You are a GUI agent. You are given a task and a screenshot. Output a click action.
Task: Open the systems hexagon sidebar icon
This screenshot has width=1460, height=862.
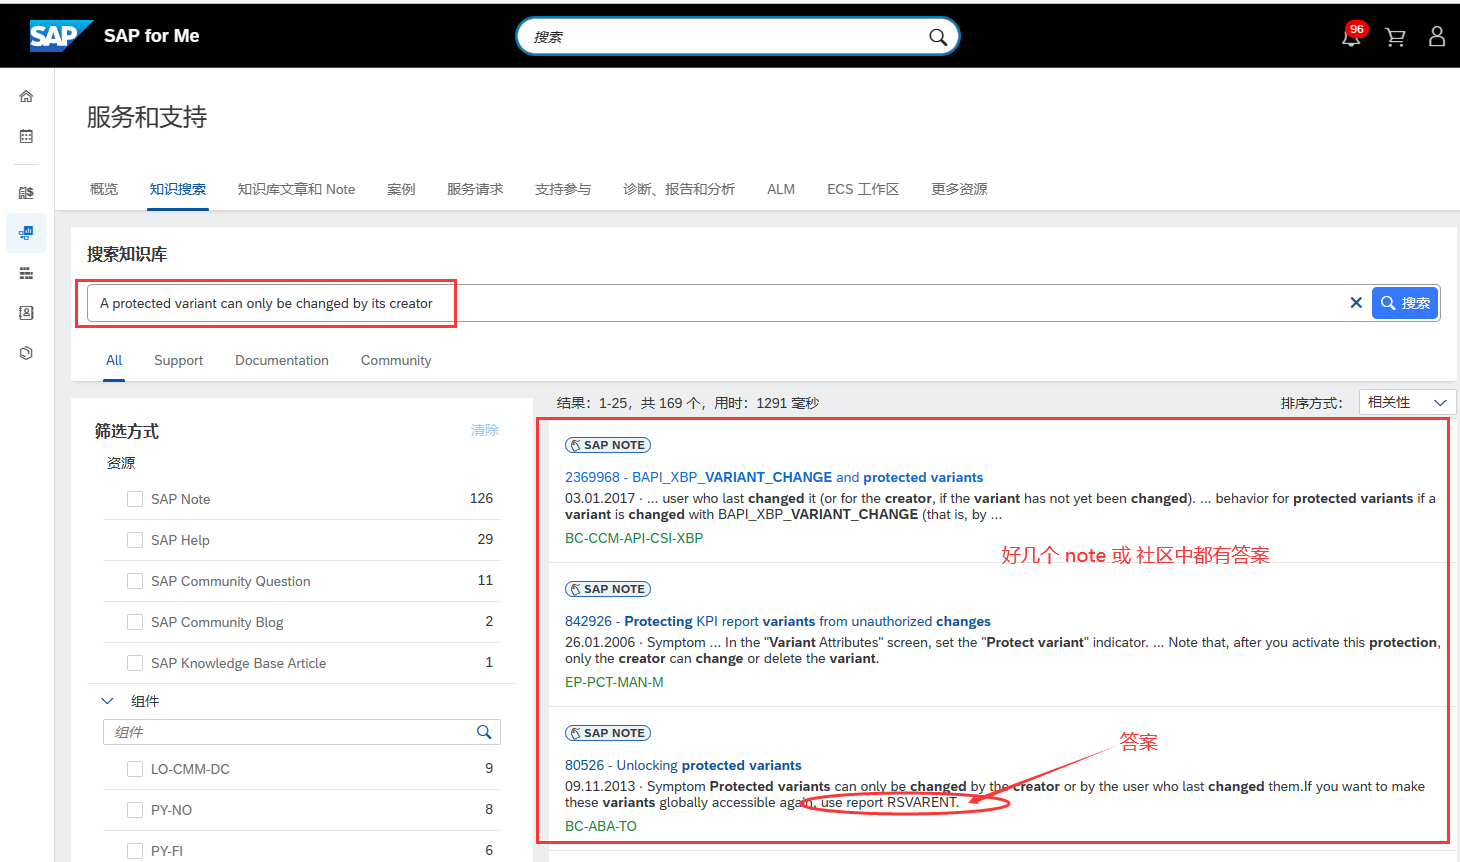point(25,352)
